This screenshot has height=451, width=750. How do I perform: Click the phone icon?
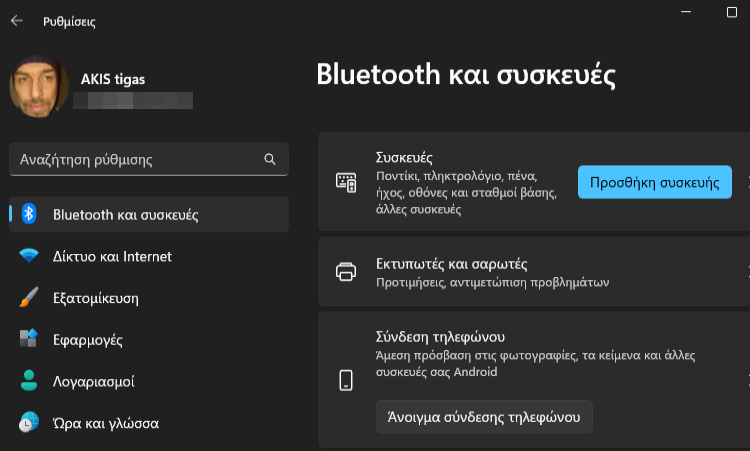[346, 380]
